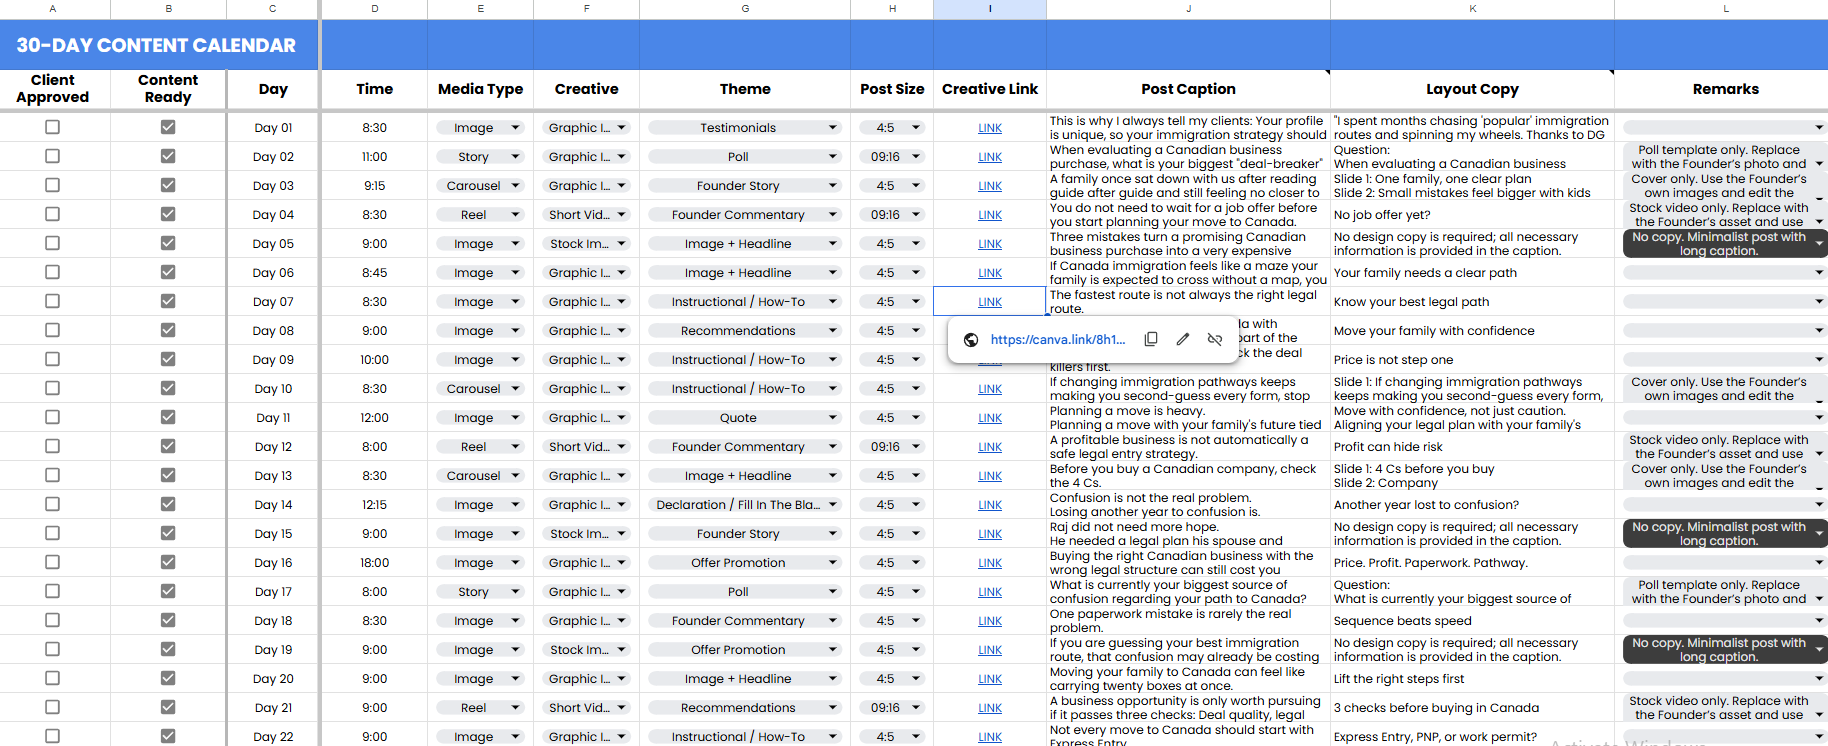Open Day 03 creative LINK
The height and width of the screenshot is (746, 1828).
990,186
